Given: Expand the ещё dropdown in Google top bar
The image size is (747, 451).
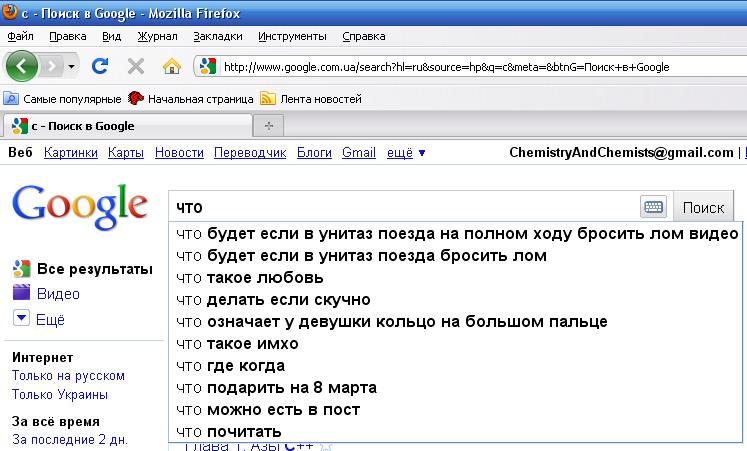Looking at the screenshot, I should point(407,153).
